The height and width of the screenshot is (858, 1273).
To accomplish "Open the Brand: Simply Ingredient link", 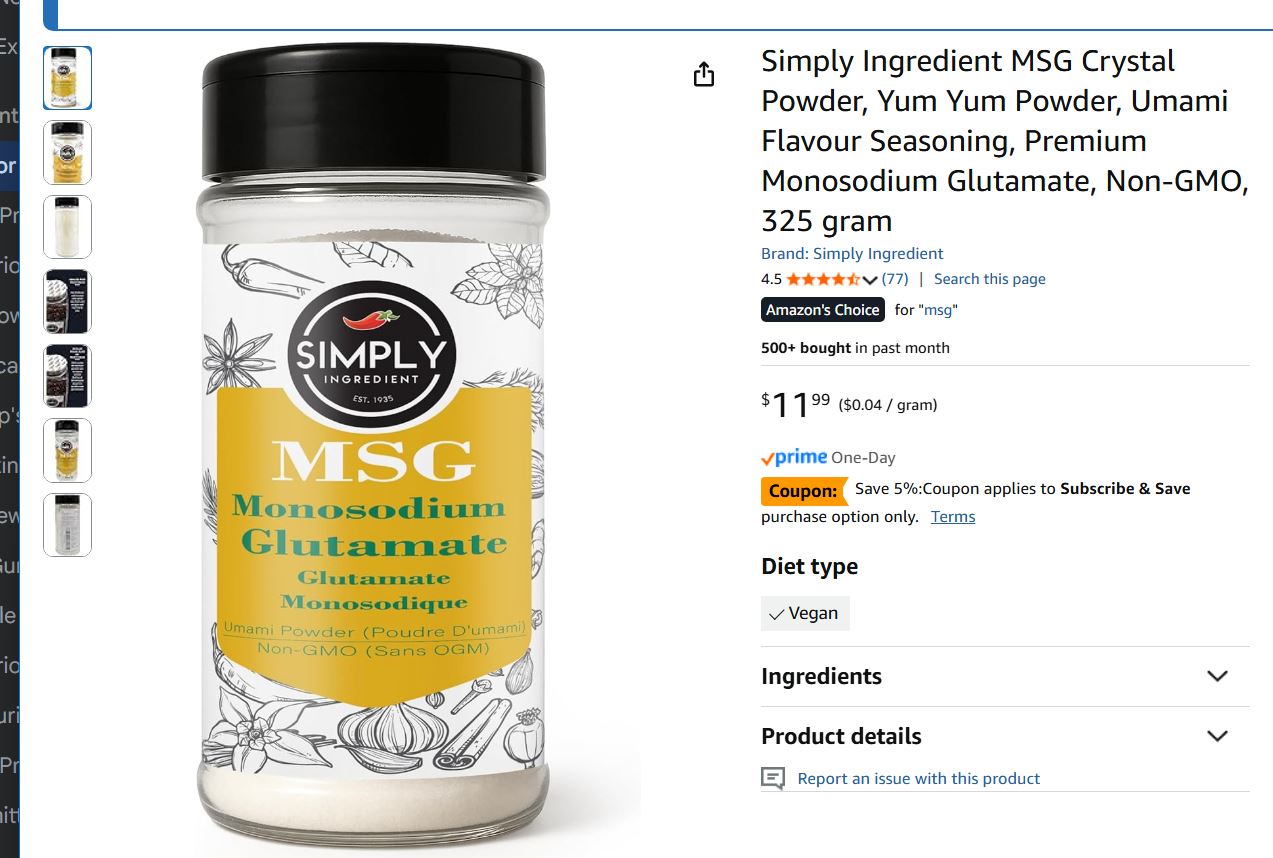I will click(x=852, y=254).
